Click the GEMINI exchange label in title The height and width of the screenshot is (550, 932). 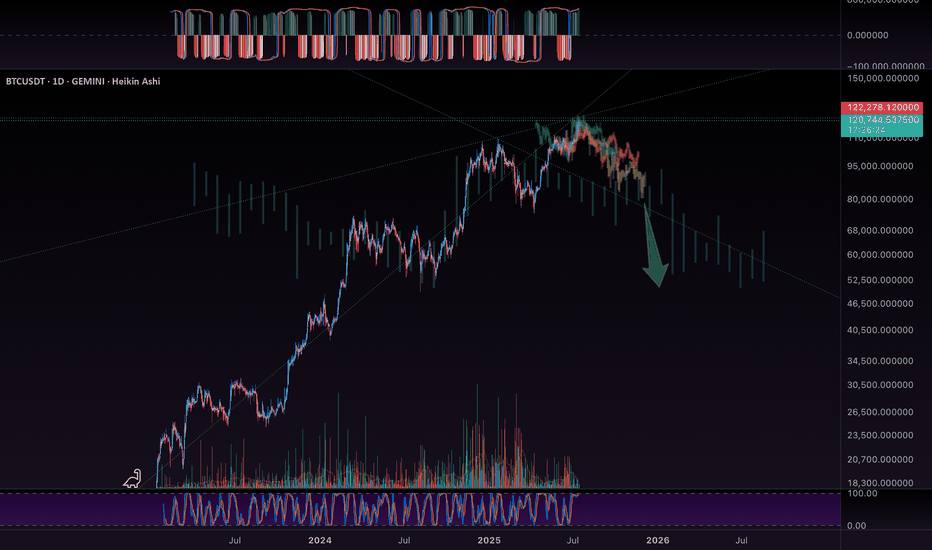click(88, 81)
